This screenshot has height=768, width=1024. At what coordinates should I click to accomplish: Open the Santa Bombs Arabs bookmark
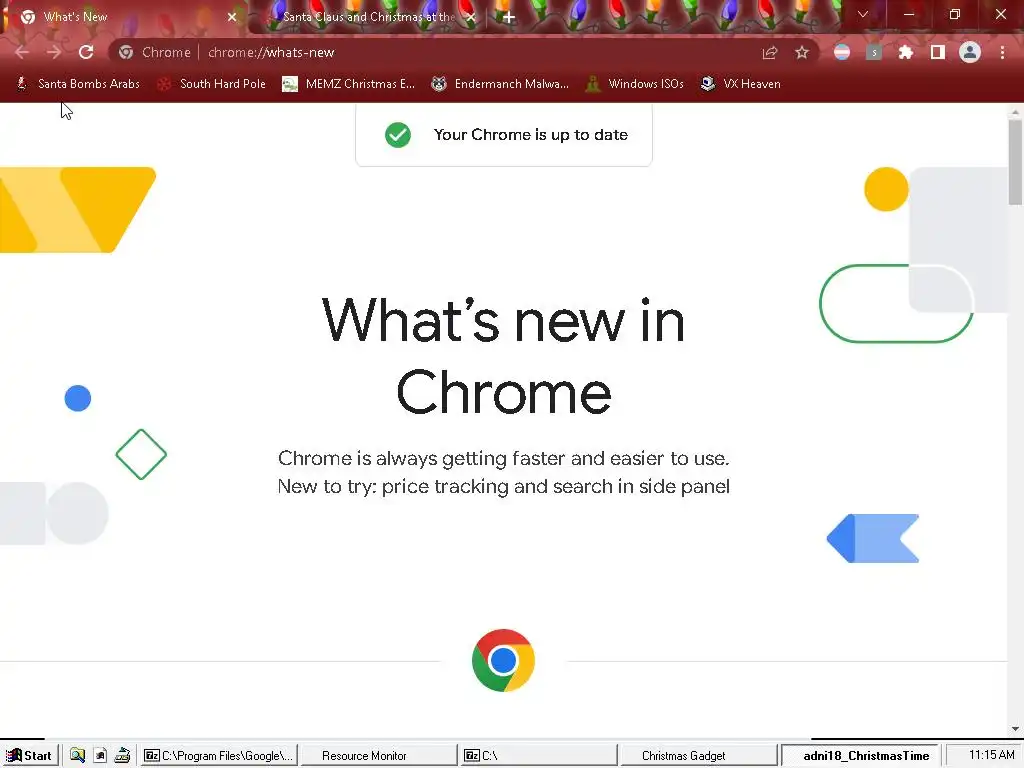(x=78, y=84)
